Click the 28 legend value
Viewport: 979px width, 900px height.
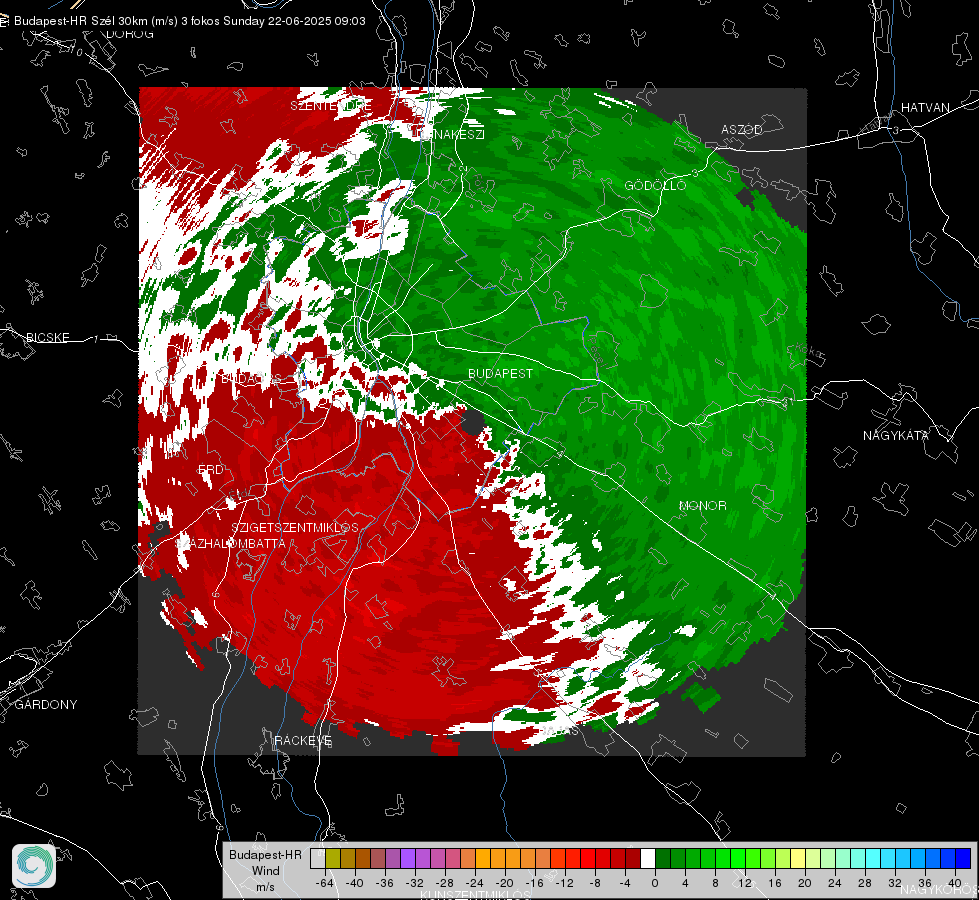865,883
